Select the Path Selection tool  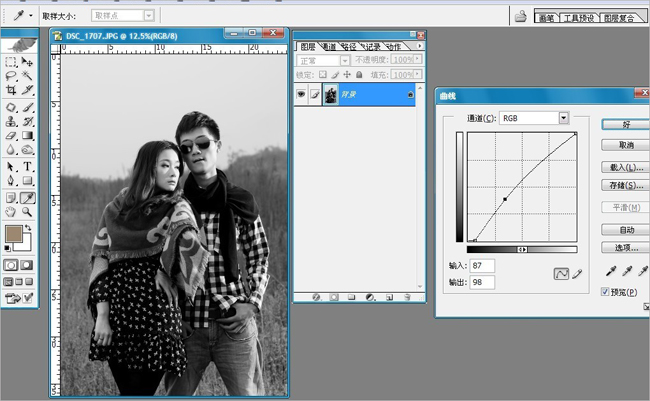point(11,167)
